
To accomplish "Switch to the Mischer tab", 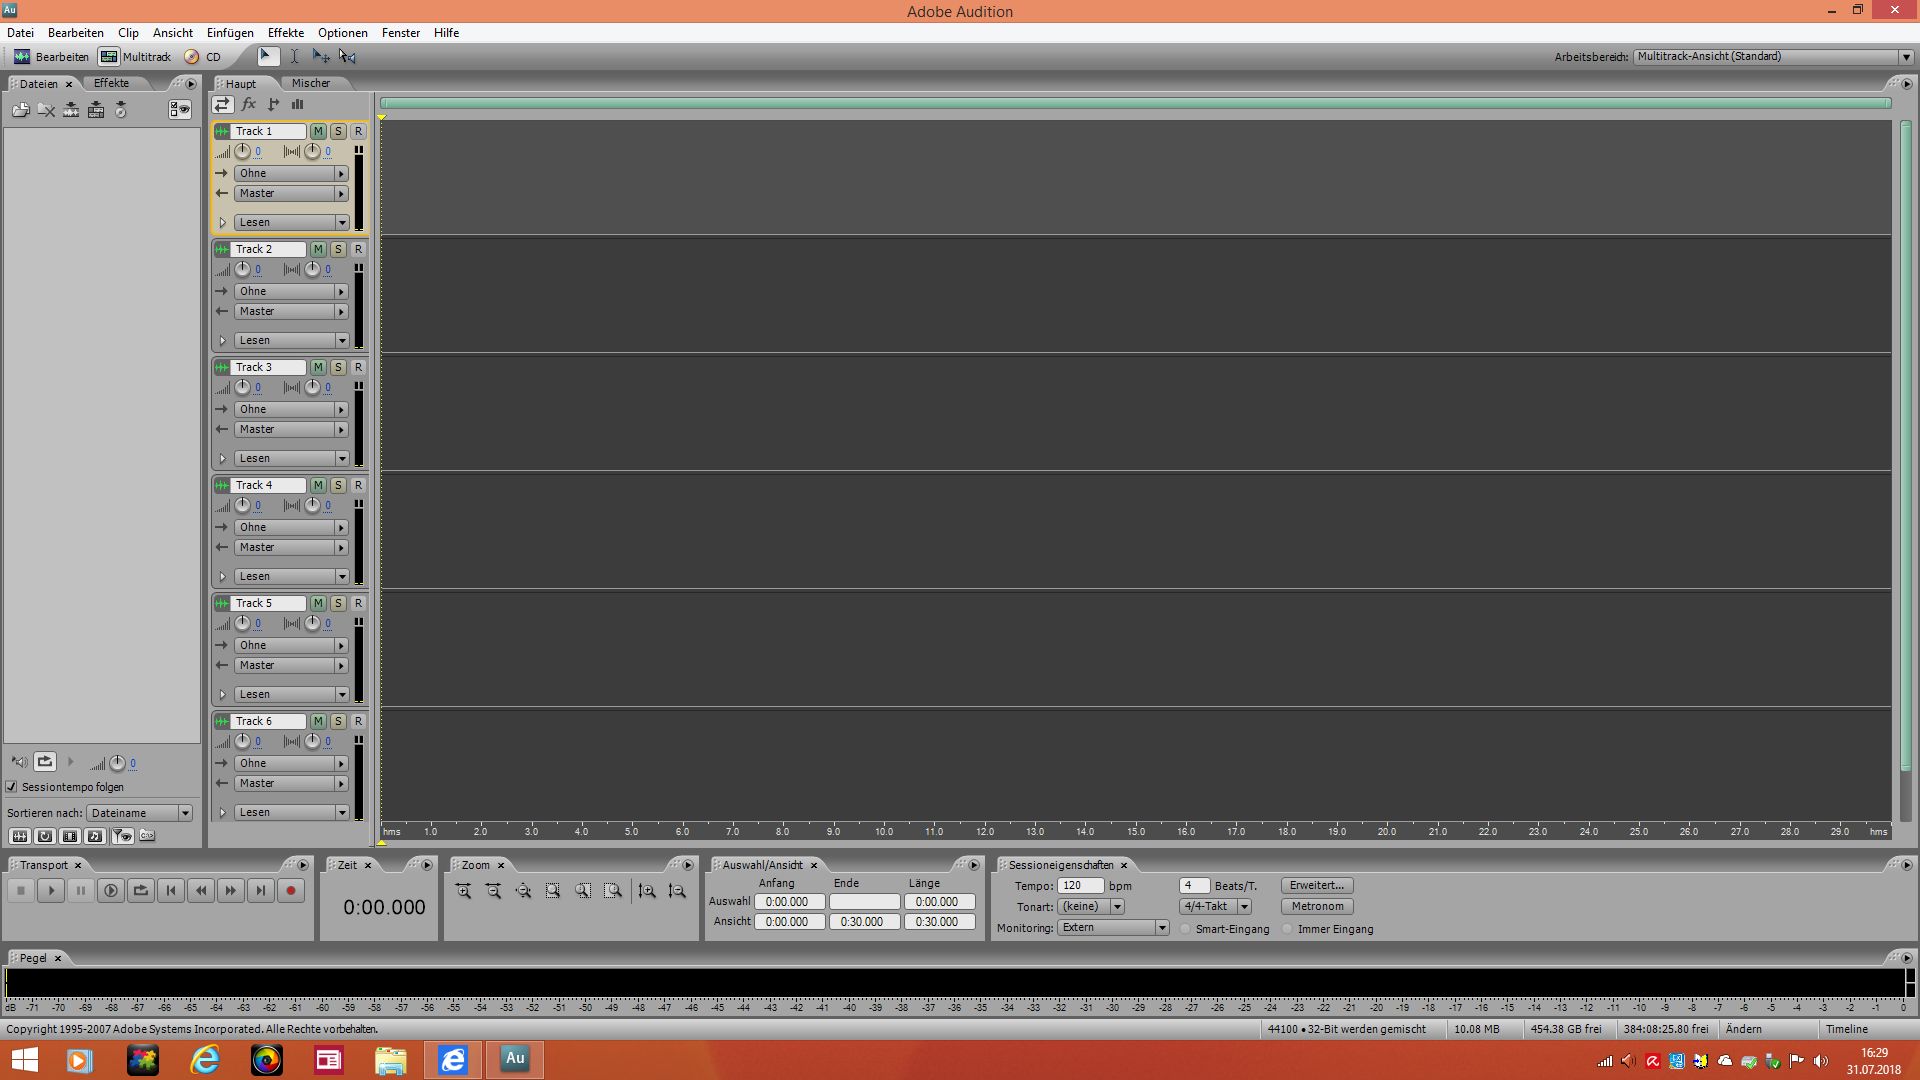I will [311, 83].
